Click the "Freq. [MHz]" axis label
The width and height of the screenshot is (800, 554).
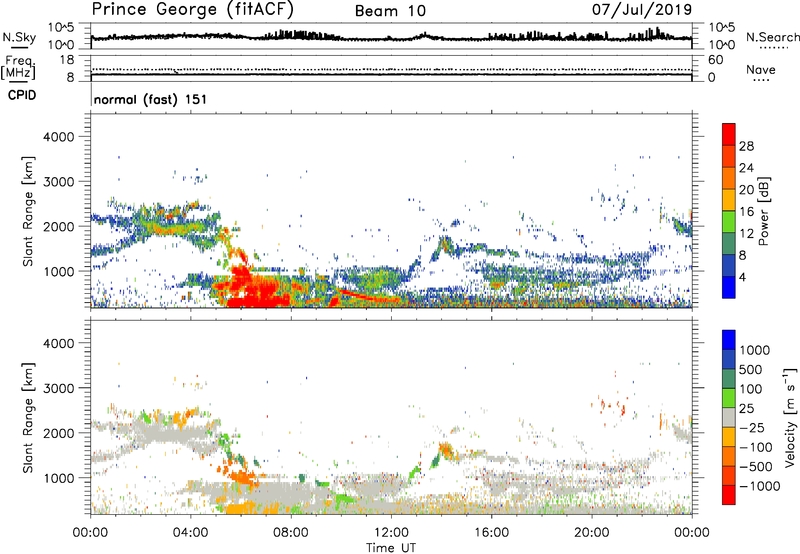tap(19, 68)
